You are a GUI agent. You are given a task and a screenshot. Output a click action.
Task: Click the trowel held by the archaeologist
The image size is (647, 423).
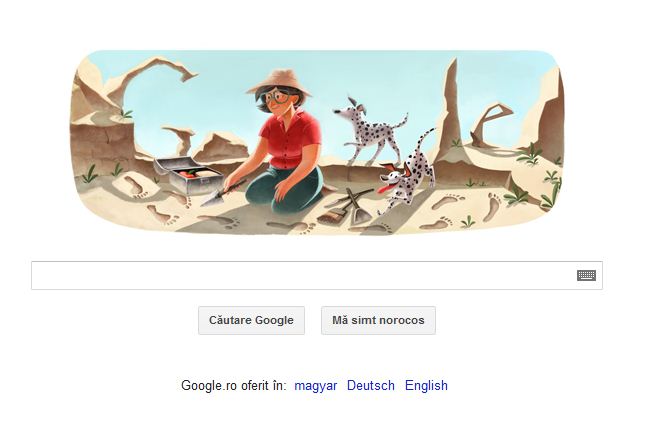point(218,196)
